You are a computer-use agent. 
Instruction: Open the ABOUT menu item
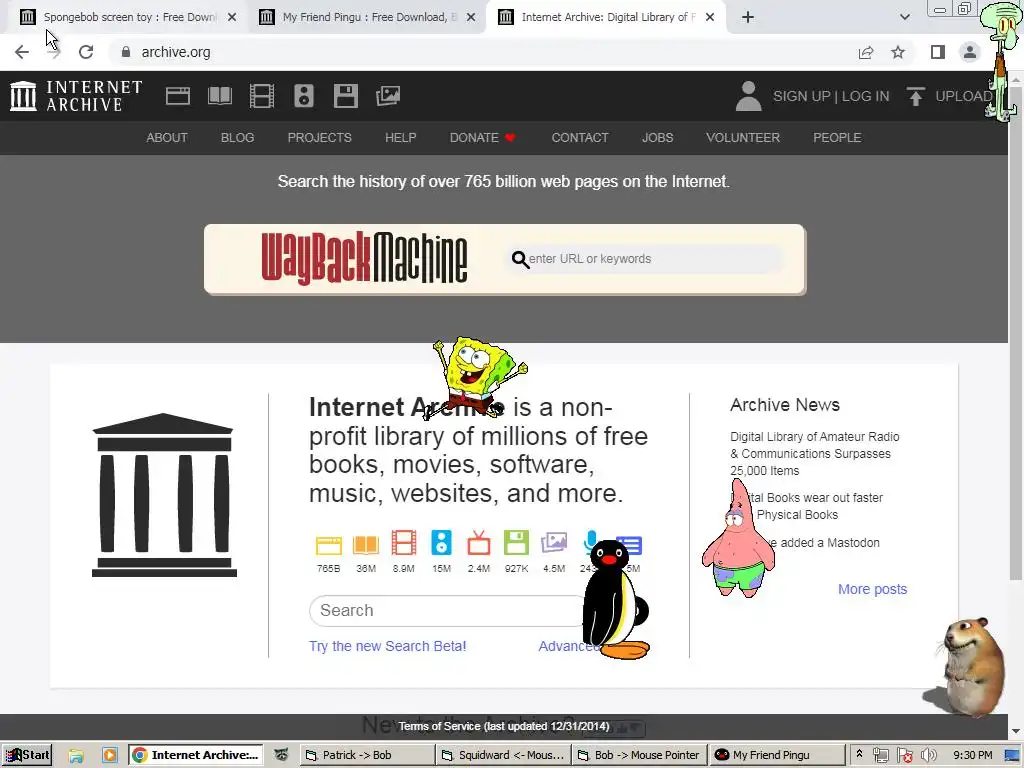point(167,138)
